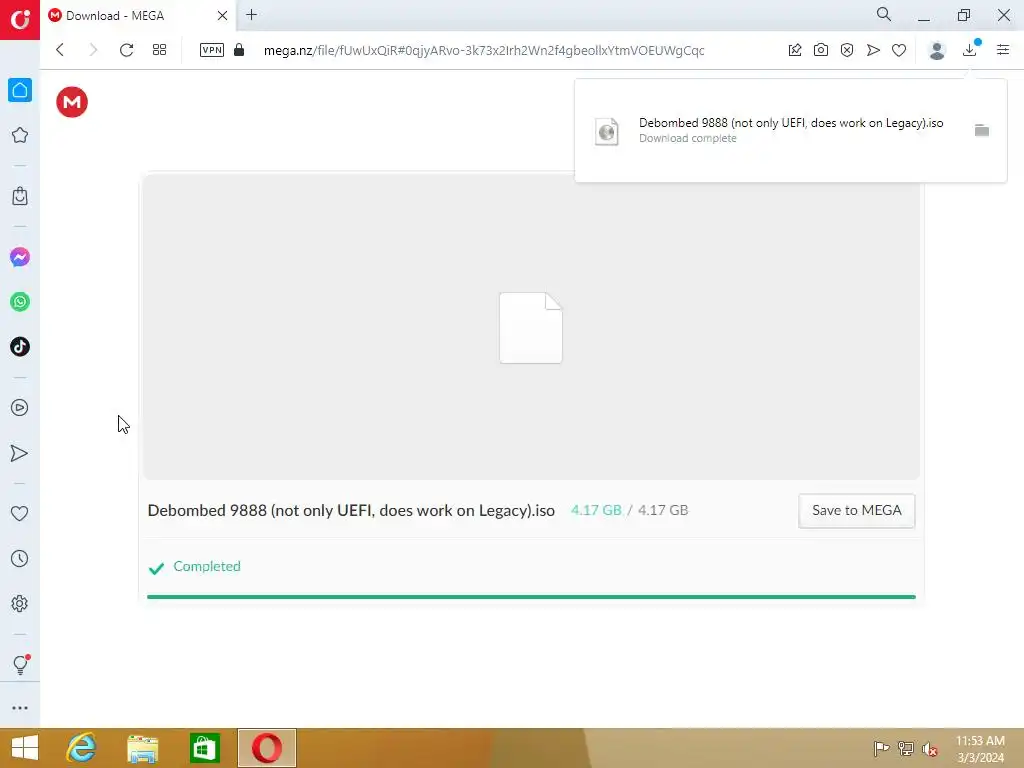Launch Internet Explorer from the taskbar

[81, 748]
